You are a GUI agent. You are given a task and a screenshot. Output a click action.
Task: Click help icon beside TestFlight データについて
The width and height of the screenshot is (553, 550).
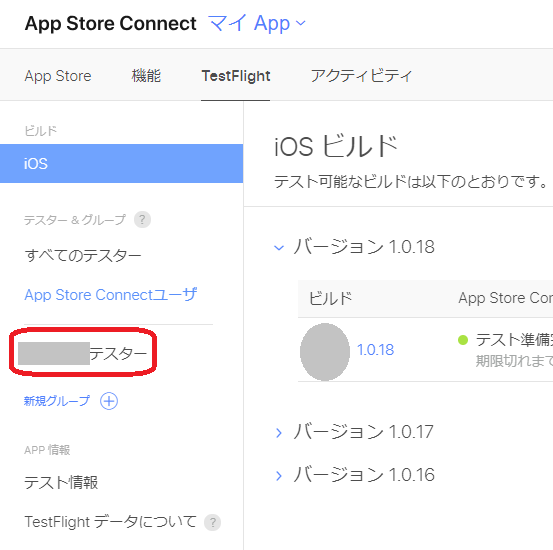[x=213, y=522]
